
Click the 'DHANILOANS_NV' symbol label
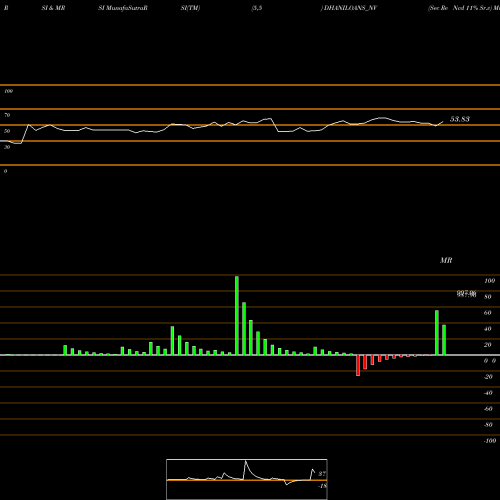click(350, 8)
